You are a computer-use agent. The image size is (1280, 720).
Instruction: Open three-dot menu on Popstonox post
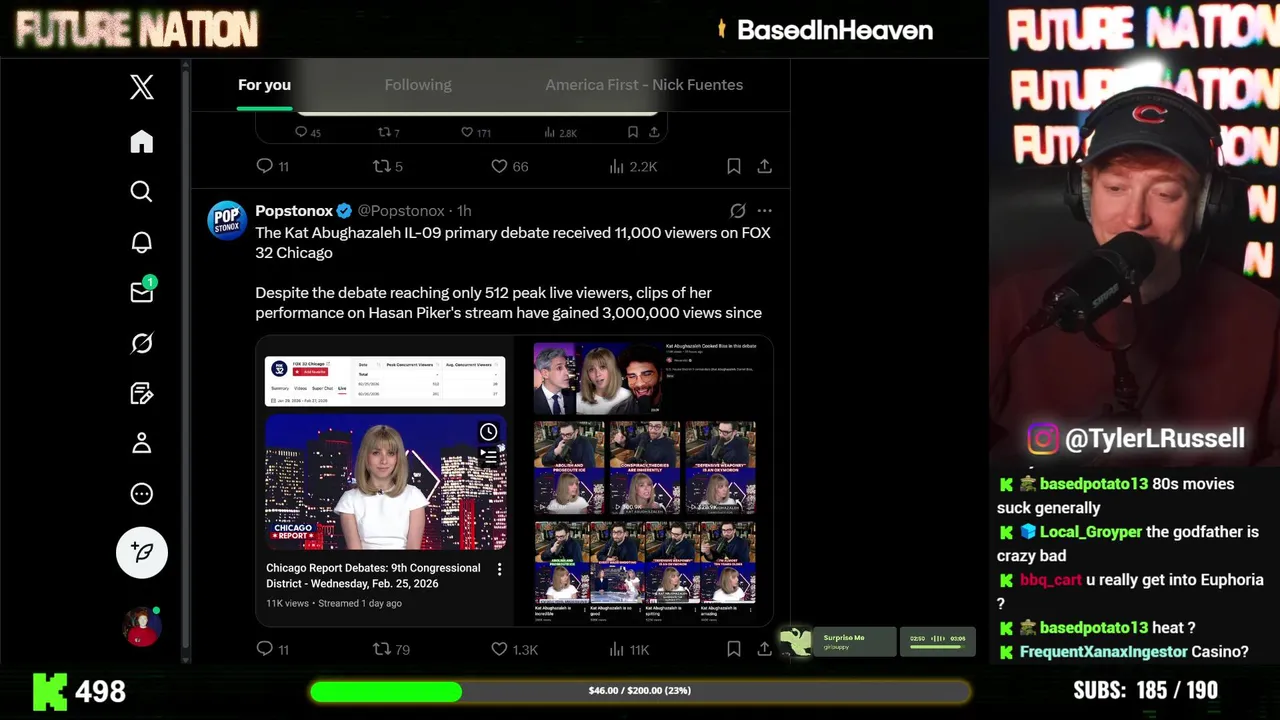click(x=765, y=211)
